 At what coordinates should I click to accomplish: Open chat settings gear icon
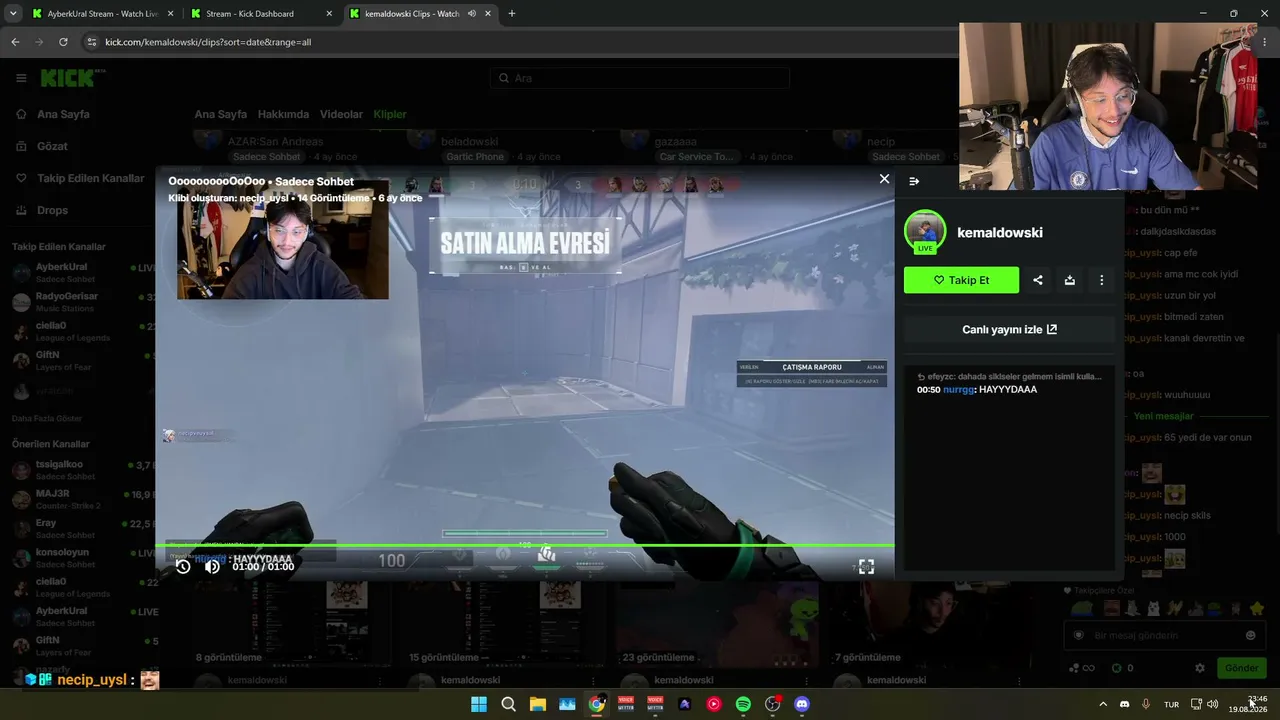(1200, 668)
